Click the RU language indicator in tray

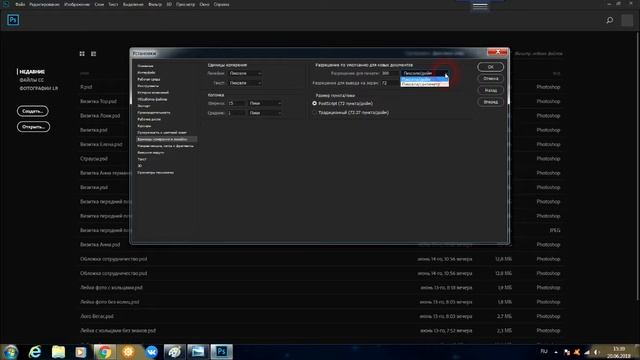pos(544,352)
